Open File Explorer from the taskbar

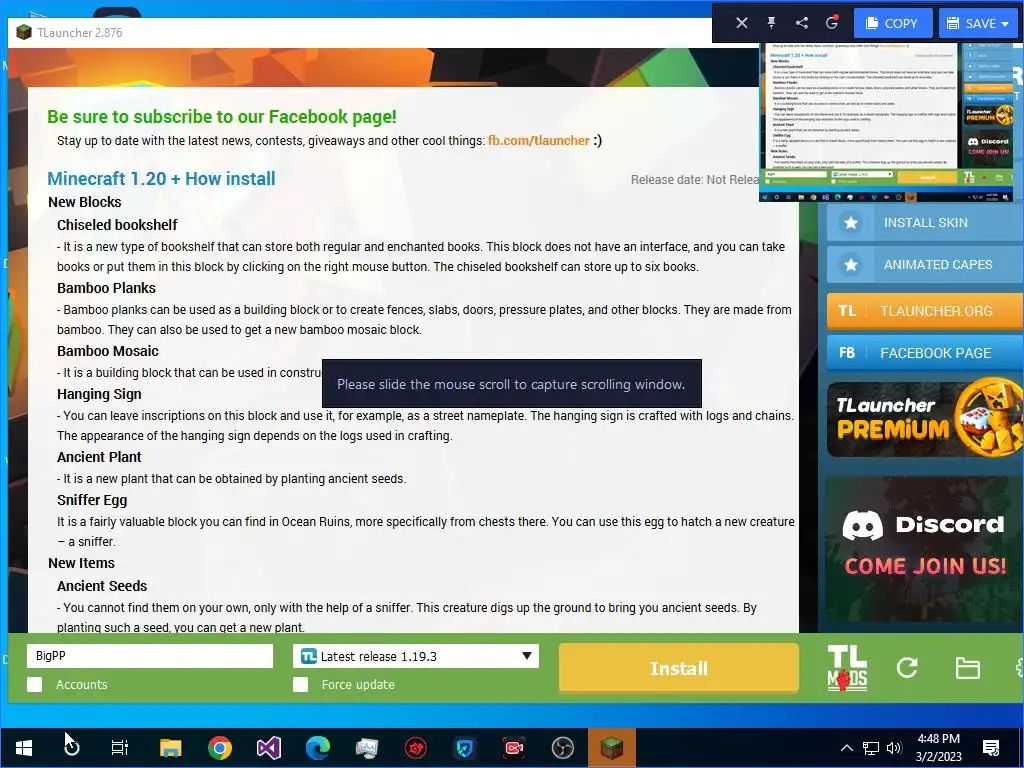coord(170,748)
